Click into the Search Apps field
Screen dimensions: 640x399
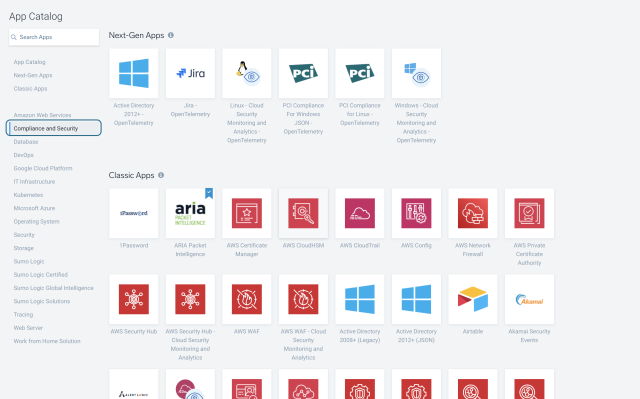pos(54,37)
